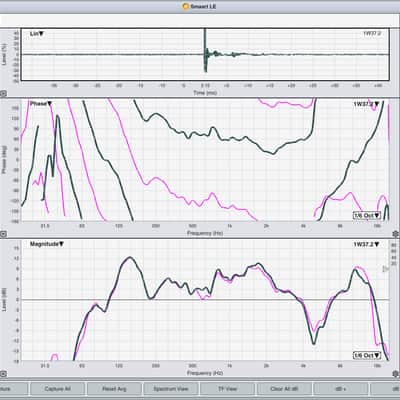Open settings gear beside the Phase frequency axis
This screenshot has width=400, height=400.
pos(396,234)
